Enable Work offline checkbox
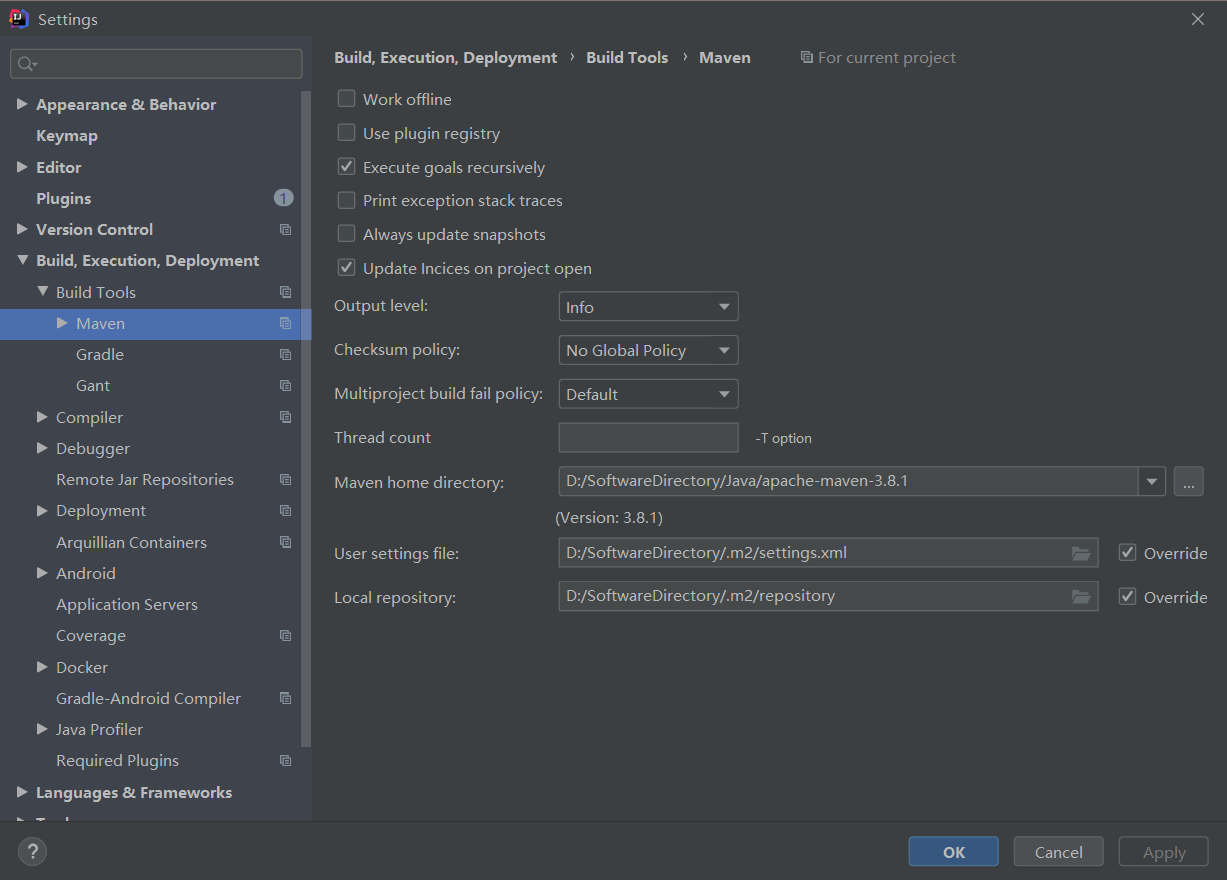The width and height of the screenshot is (1227, 880). 346,99
